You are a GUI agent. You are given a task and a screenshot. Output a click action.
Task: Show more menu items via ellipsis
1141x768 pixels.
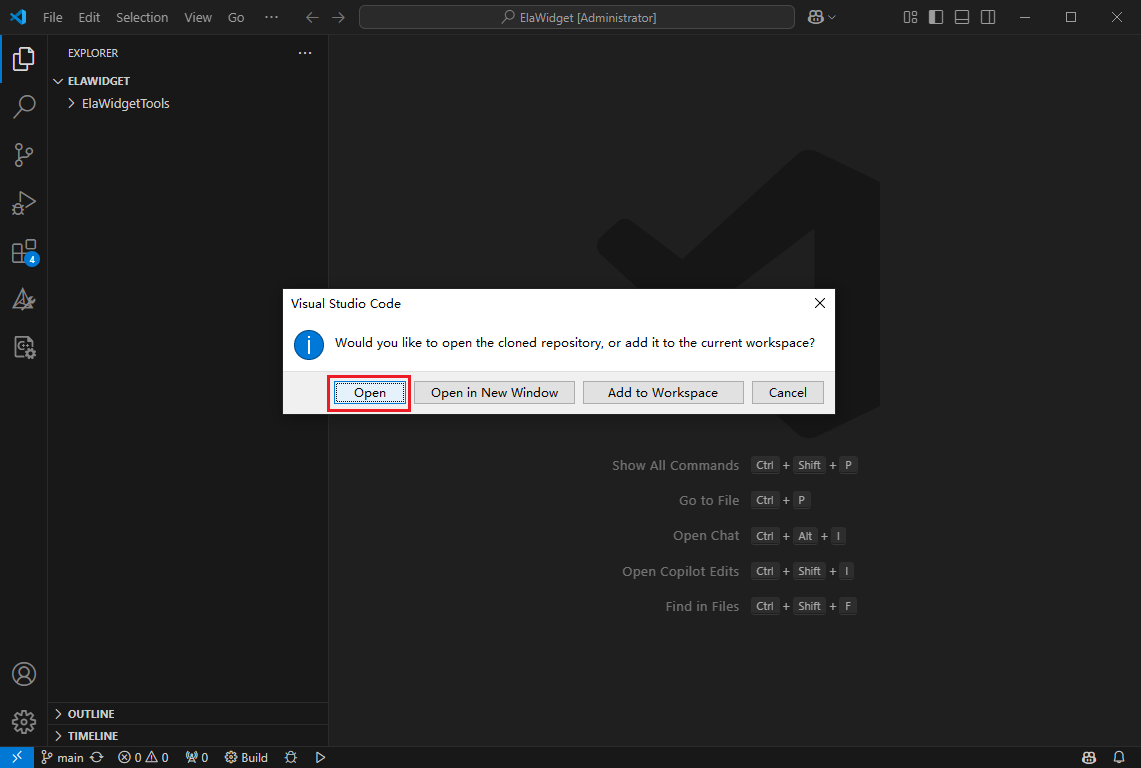pyautogui.click(x=271, y=17)
